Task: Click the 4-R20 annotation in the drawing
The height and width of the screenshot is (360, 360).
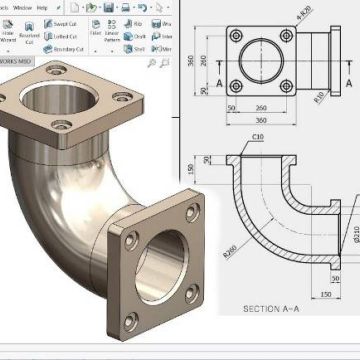Action: 305,14
